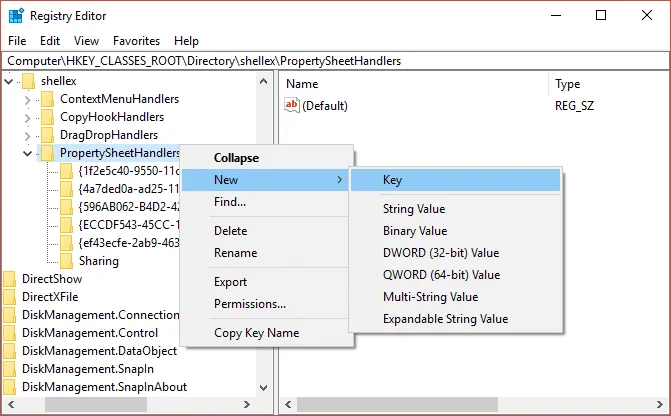
Task: Click the tree pane horizontal scrollbar thumb
Action: pos(96,404)
